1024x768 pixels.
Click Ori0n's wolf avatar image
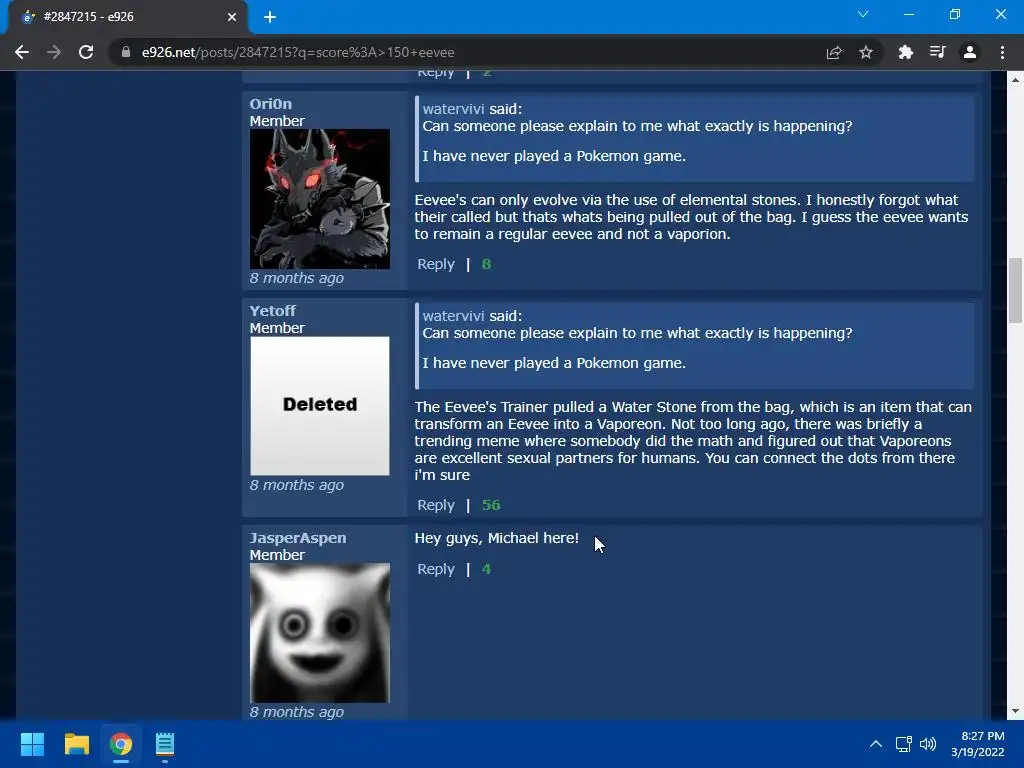coord(320,199)
